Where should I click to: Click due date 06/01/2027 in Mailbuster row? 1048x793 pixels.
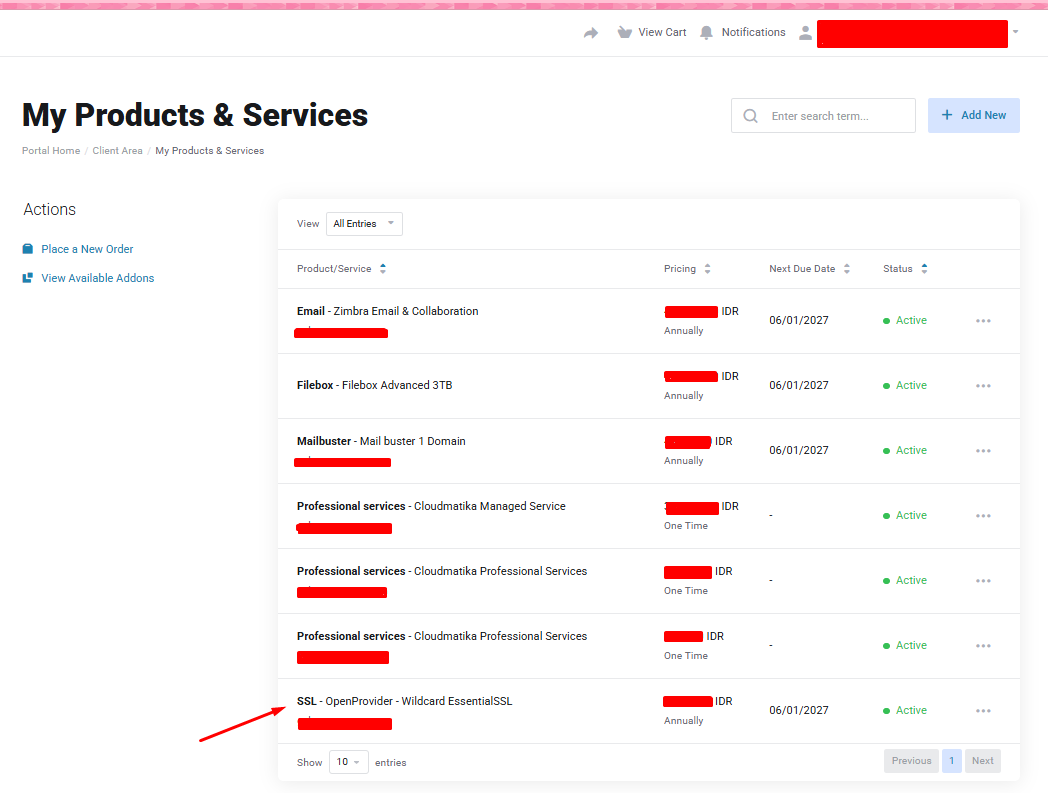799,450
